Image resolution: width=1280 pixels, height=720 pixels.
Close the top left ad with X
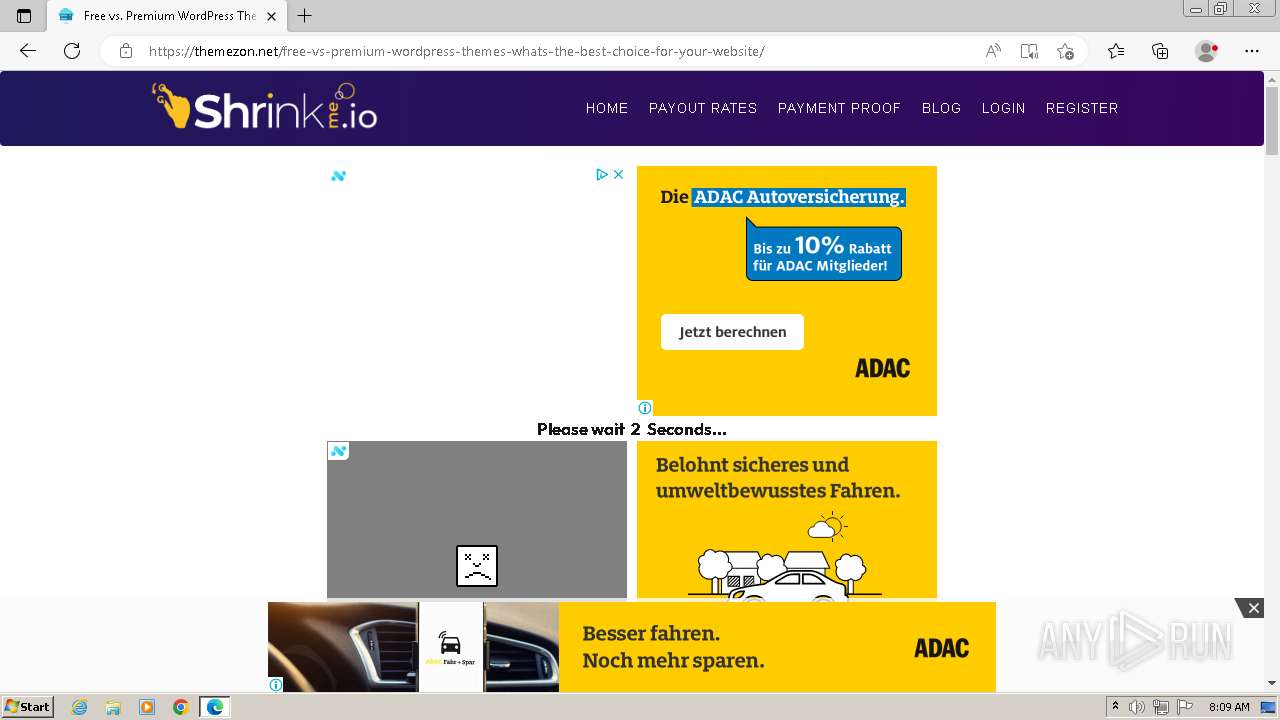(x=618, y=174)
